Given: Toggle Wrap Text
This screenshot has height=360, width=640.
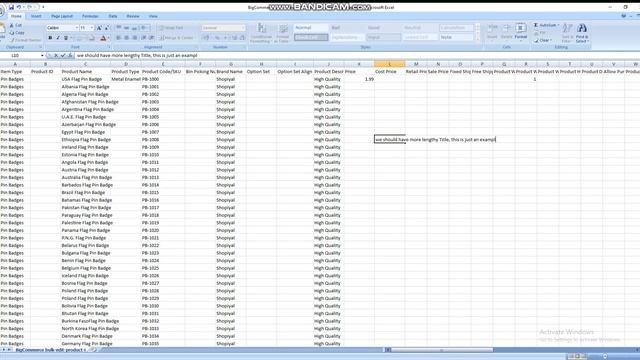Looking at the screenshot, I should tap(171, 28).
